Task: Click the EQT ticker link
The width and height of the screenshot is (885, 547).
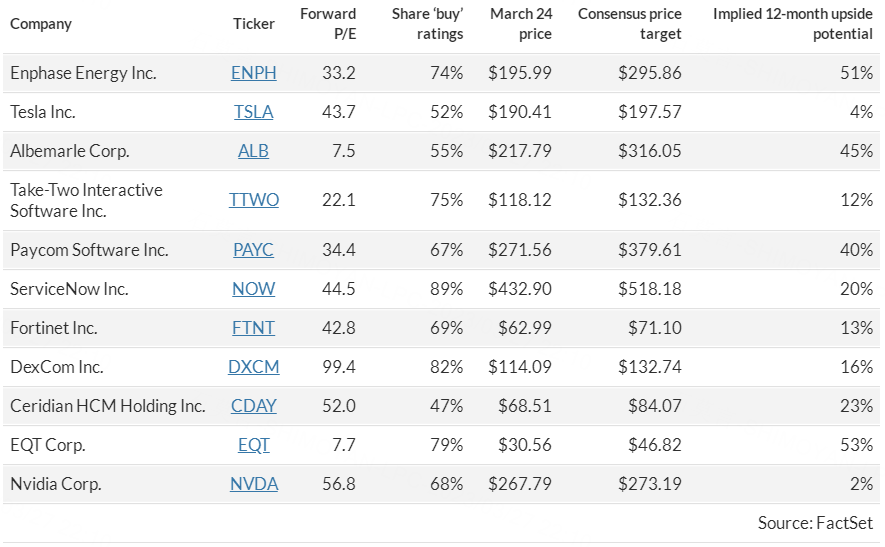Action: click(253, 444)
